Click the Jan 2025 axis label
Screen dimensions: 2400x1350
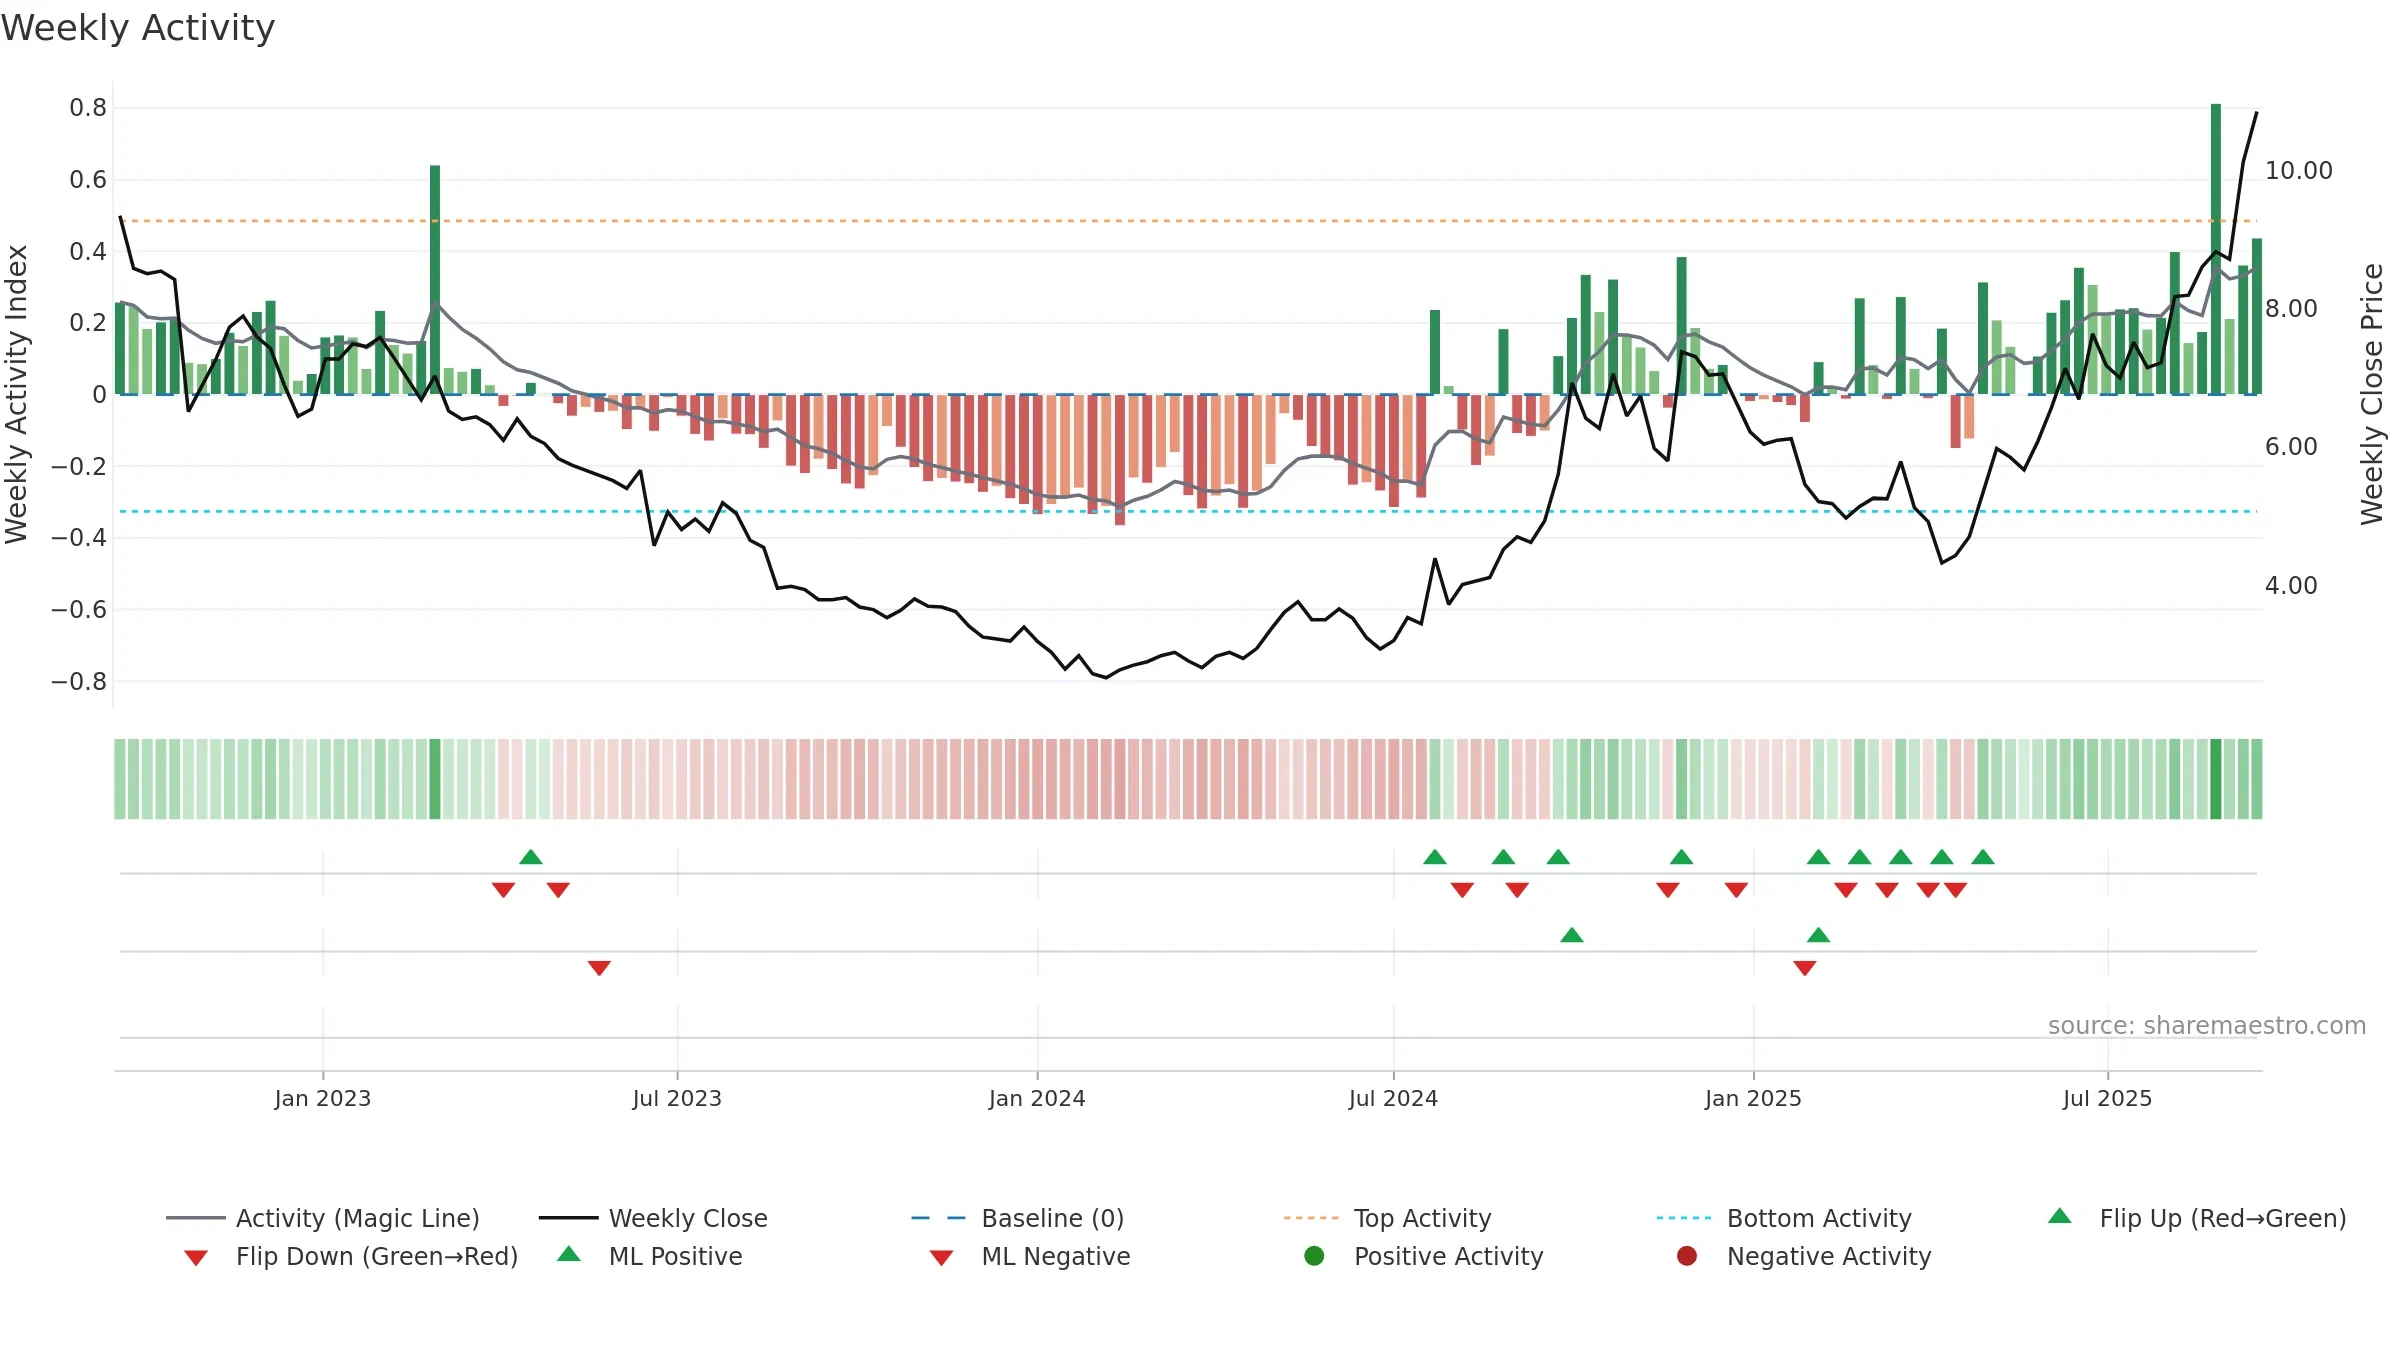1753,1098
